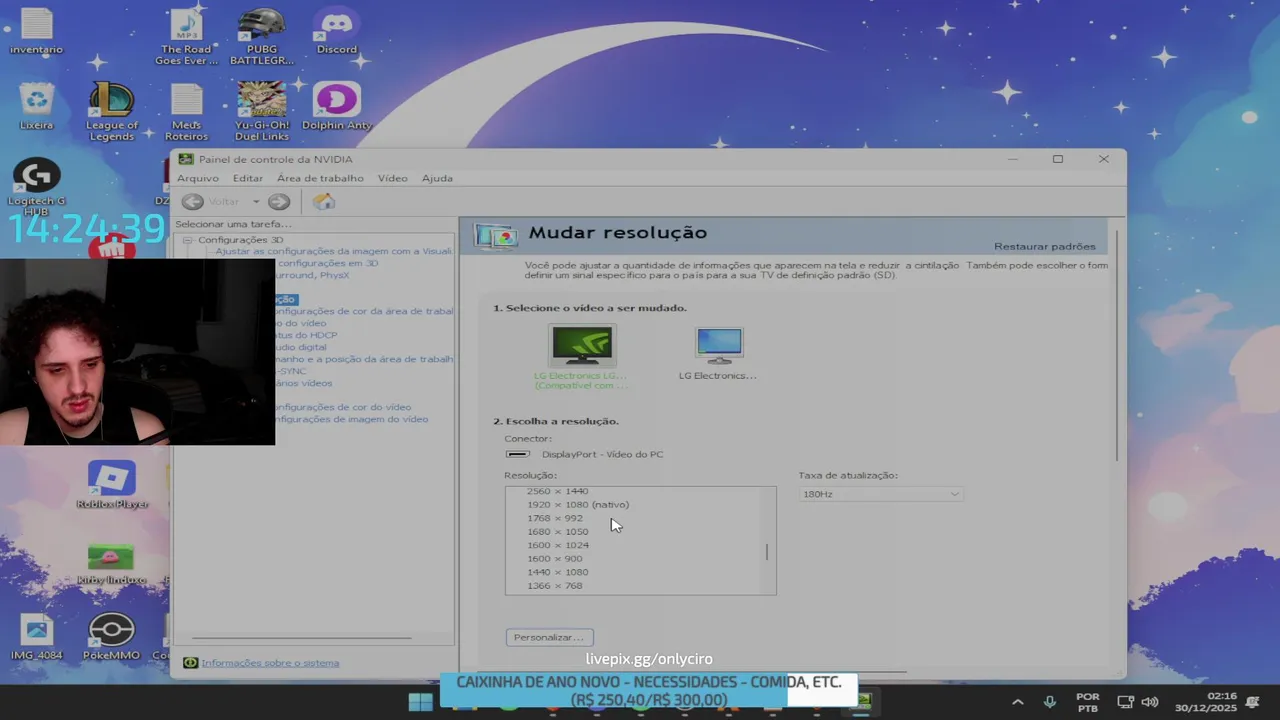
Task: Open desktop size and position task
Action: coord(364,359)
